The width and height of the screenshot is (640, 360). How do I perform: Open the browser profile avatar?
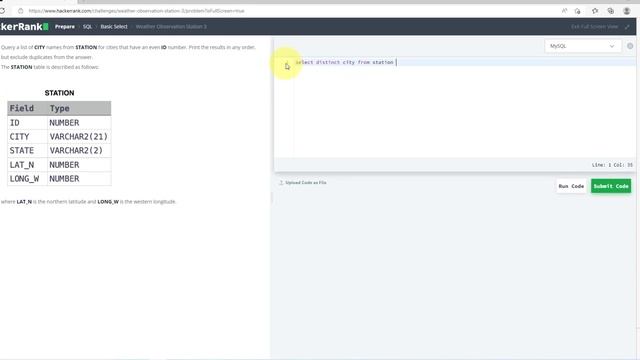click(x=627, y=11)
